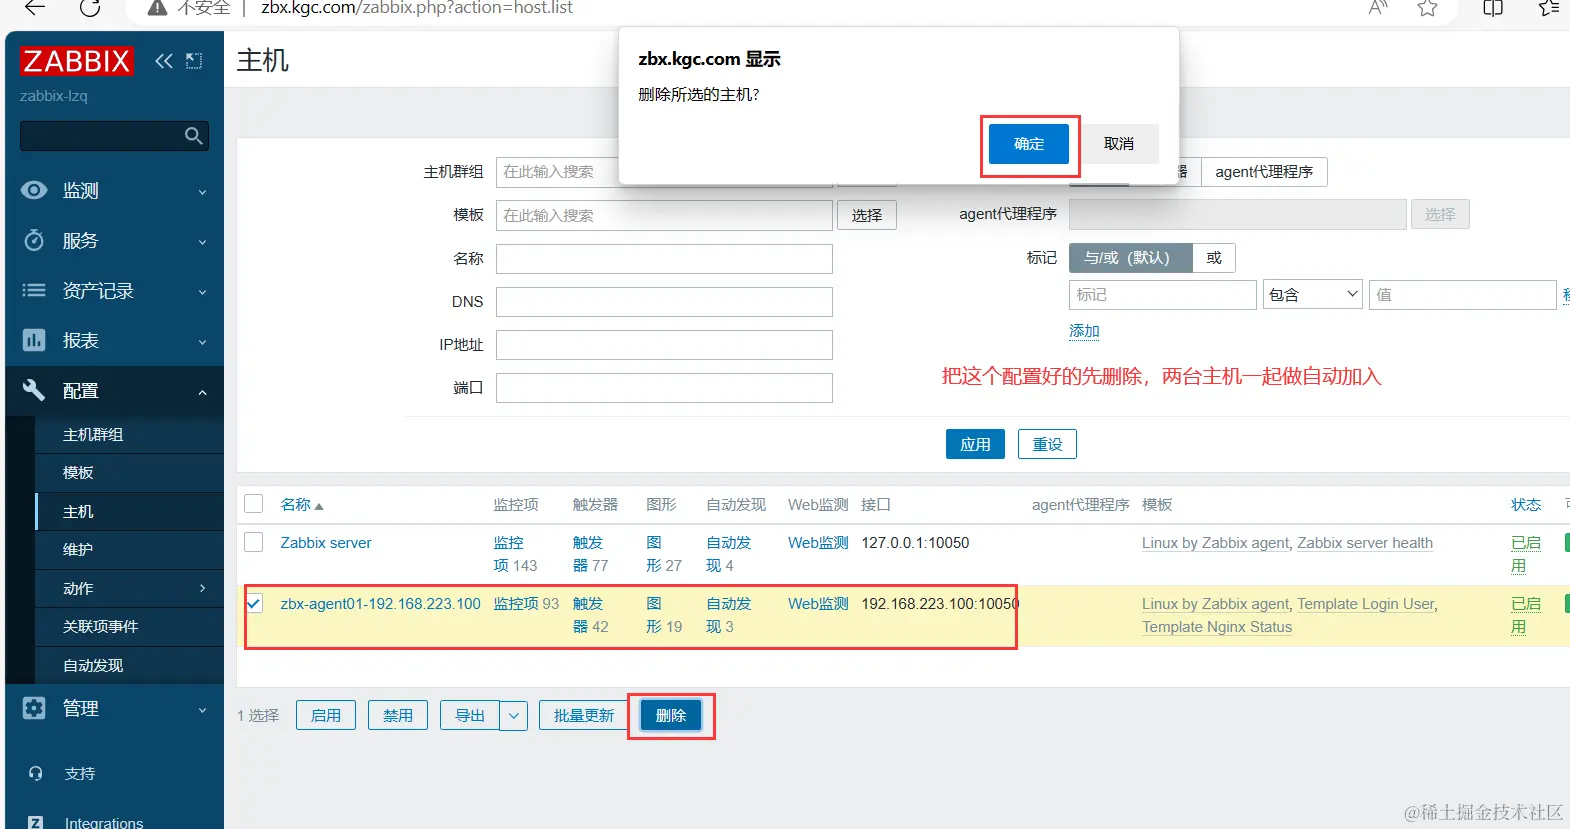Screen dimensions: 1570x829
Task: Click the browser back arrow
Action: pyautogui.click(x=35, y=8)
